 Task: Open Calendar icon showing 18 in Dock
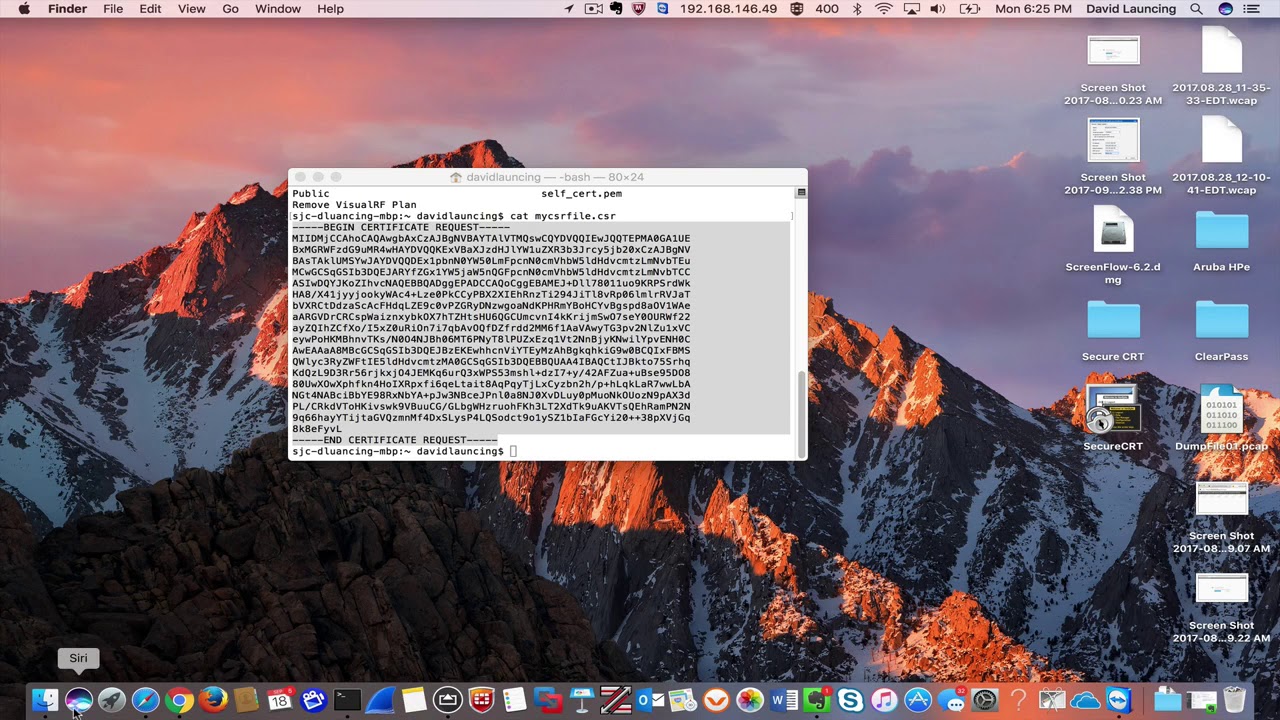pyautogui.click(x=280, y=700)
